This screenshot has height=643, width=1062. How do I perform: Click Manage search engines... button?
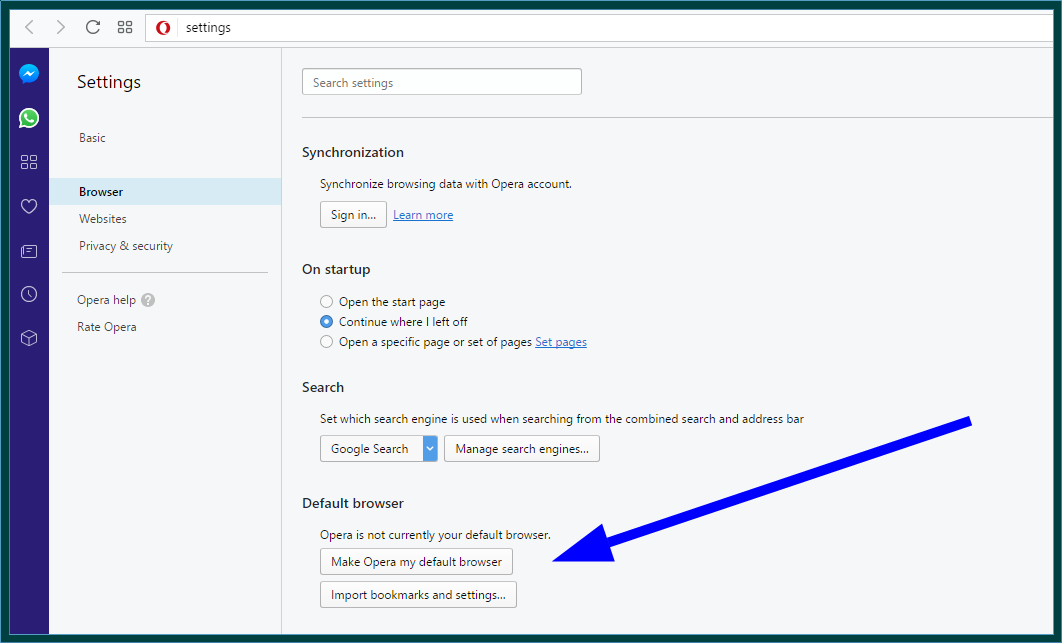[x=522, y=449]
